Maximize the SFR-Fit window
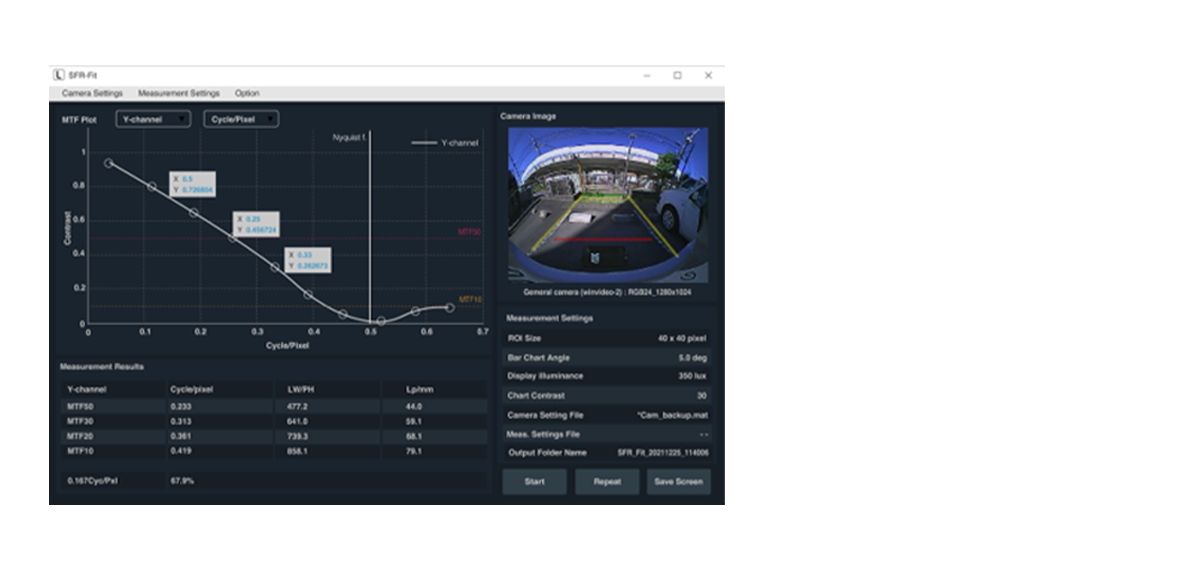The image size is (1180, 570). [x=677, y=75]
